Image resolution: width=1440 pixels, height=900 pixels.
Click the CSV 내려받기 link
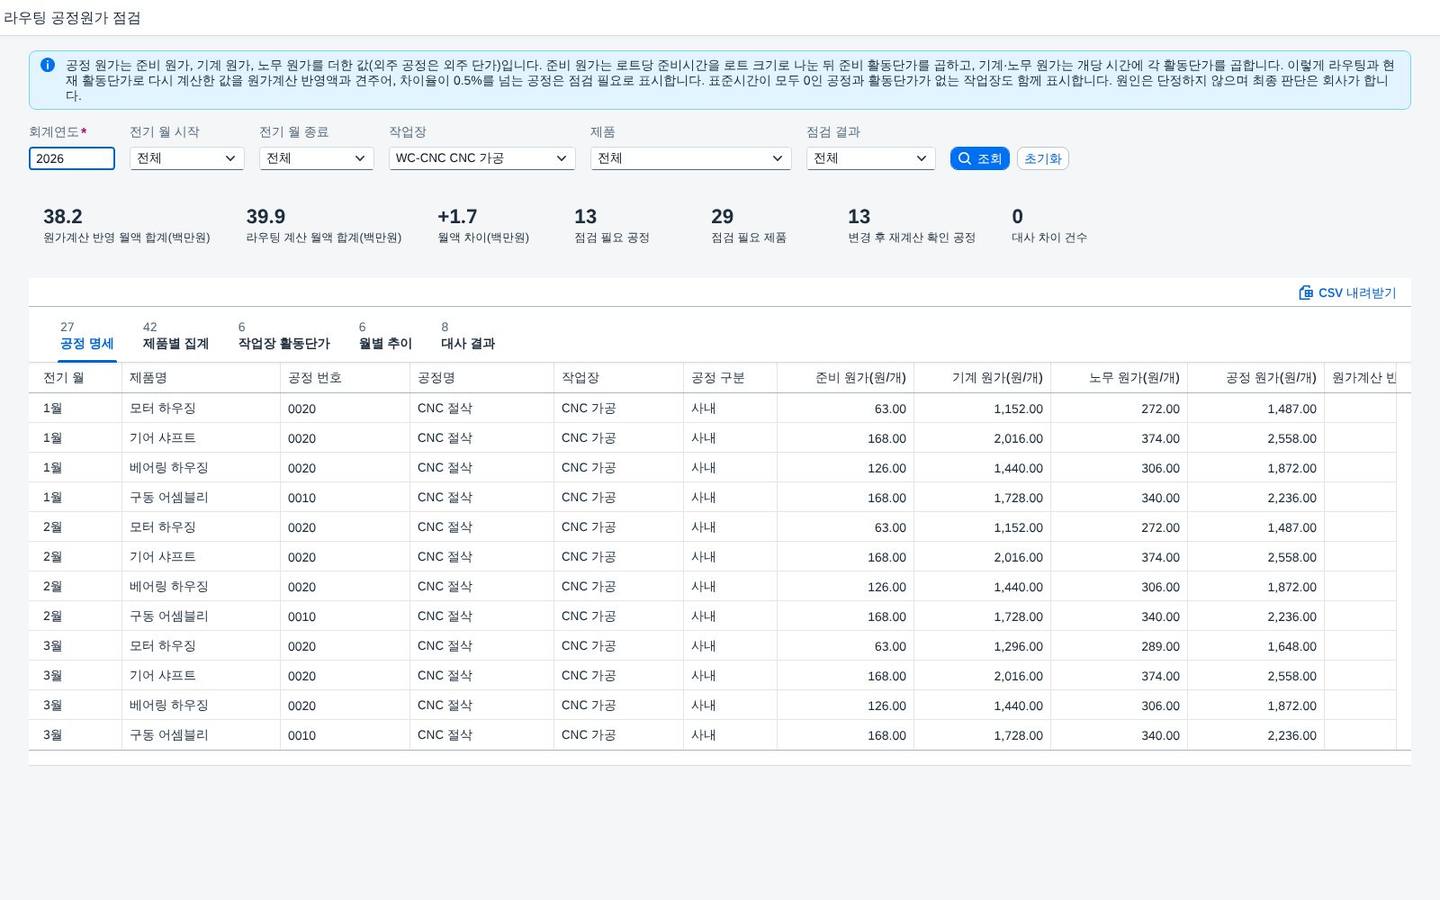click(x=1347, y=293)
